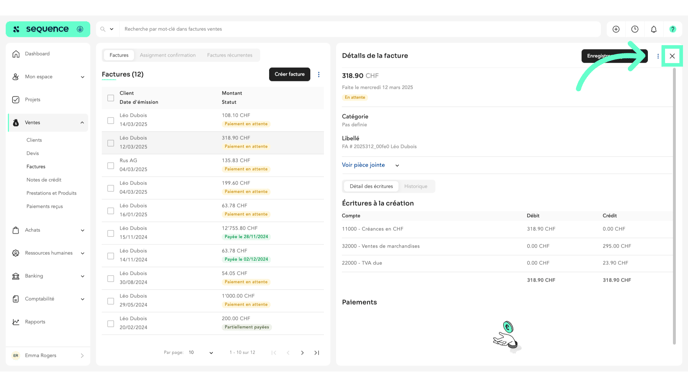Open the search filter dropdown arrow

111,29
